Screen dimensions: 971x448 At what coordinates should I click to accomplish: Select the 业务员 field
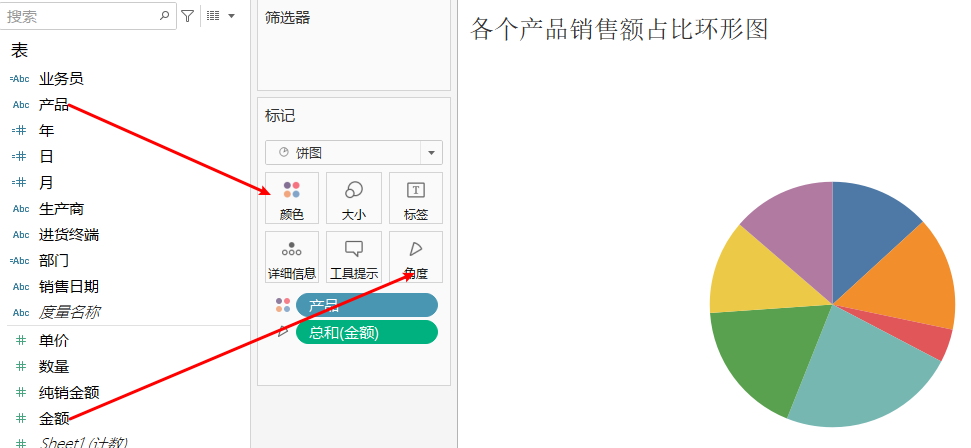point(61,79)
